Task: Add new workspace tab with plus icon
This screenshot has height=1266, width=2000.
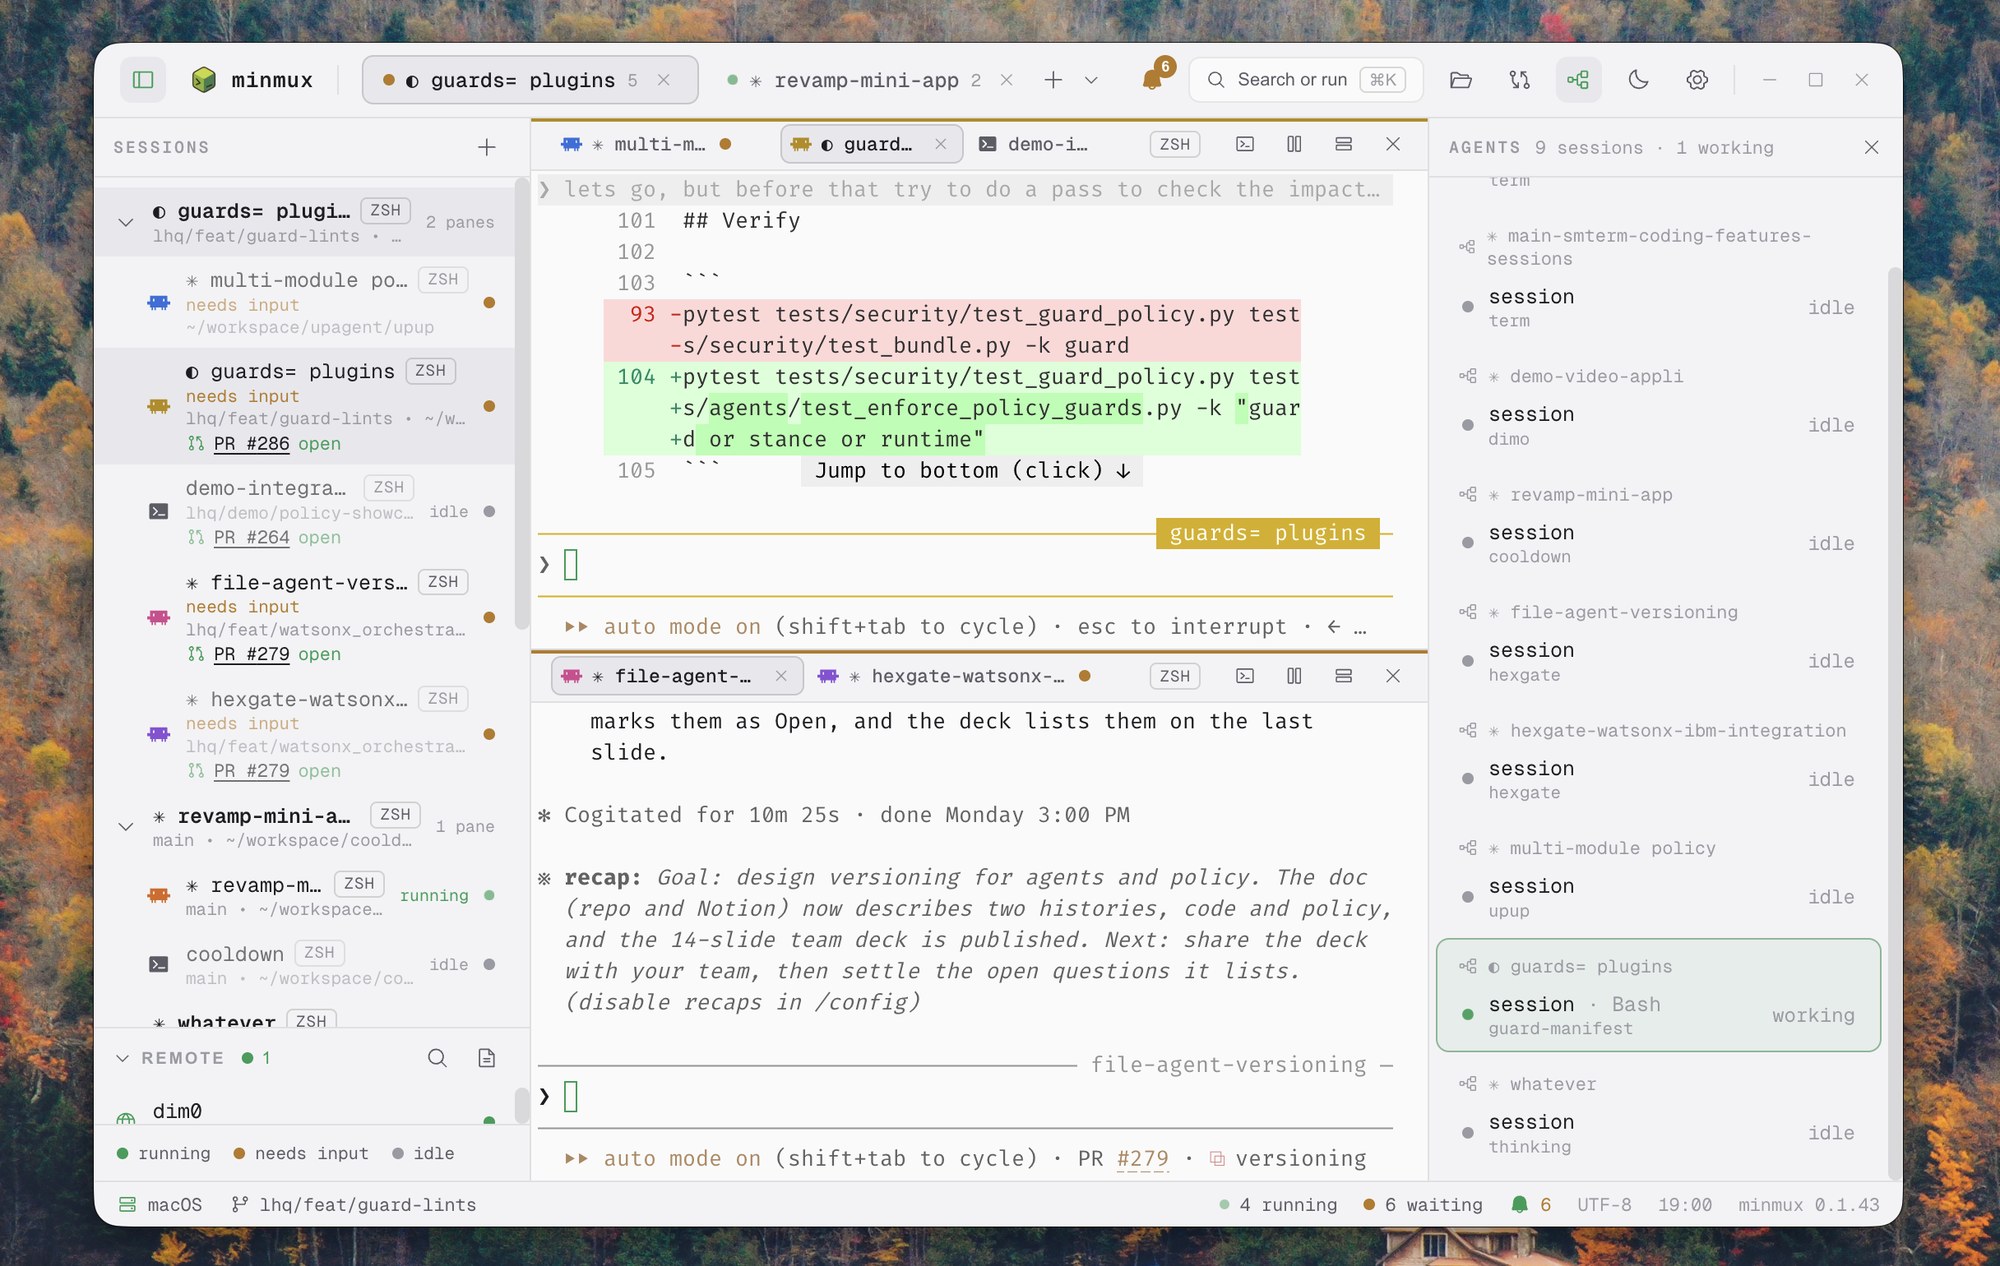Action: (1053, 80)
